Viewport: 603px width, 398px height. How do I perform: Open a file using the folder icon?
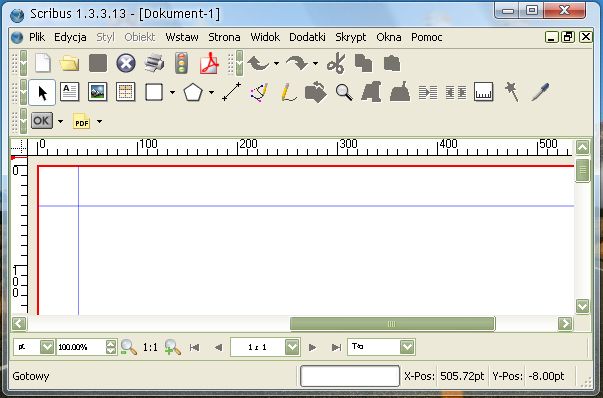coord(70,63)
